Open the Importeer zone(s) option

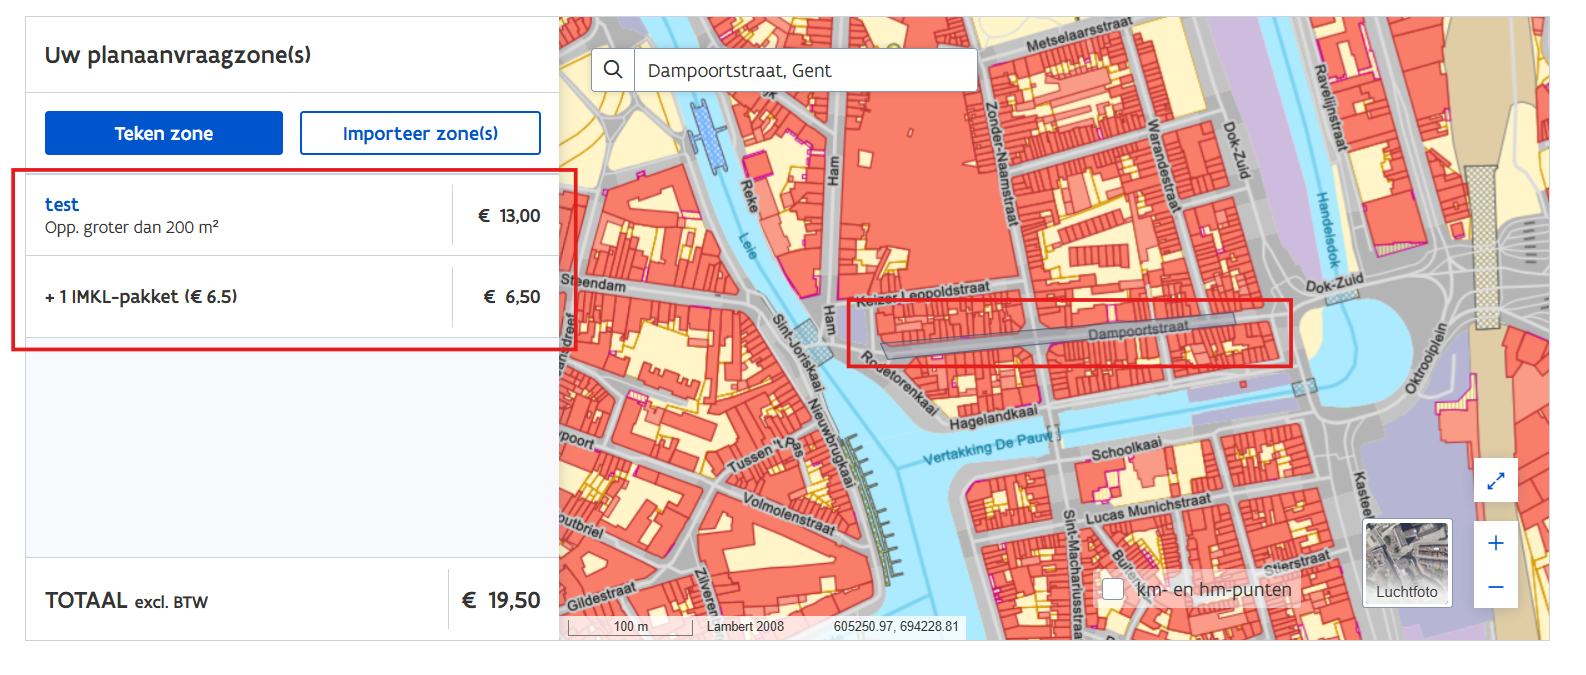tap(420, 133)
